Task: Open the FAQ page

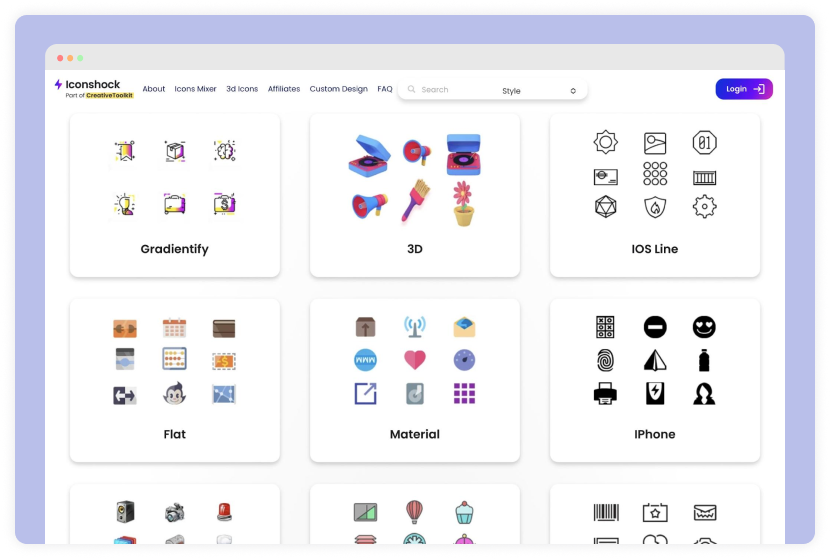Action: point(385,89)
